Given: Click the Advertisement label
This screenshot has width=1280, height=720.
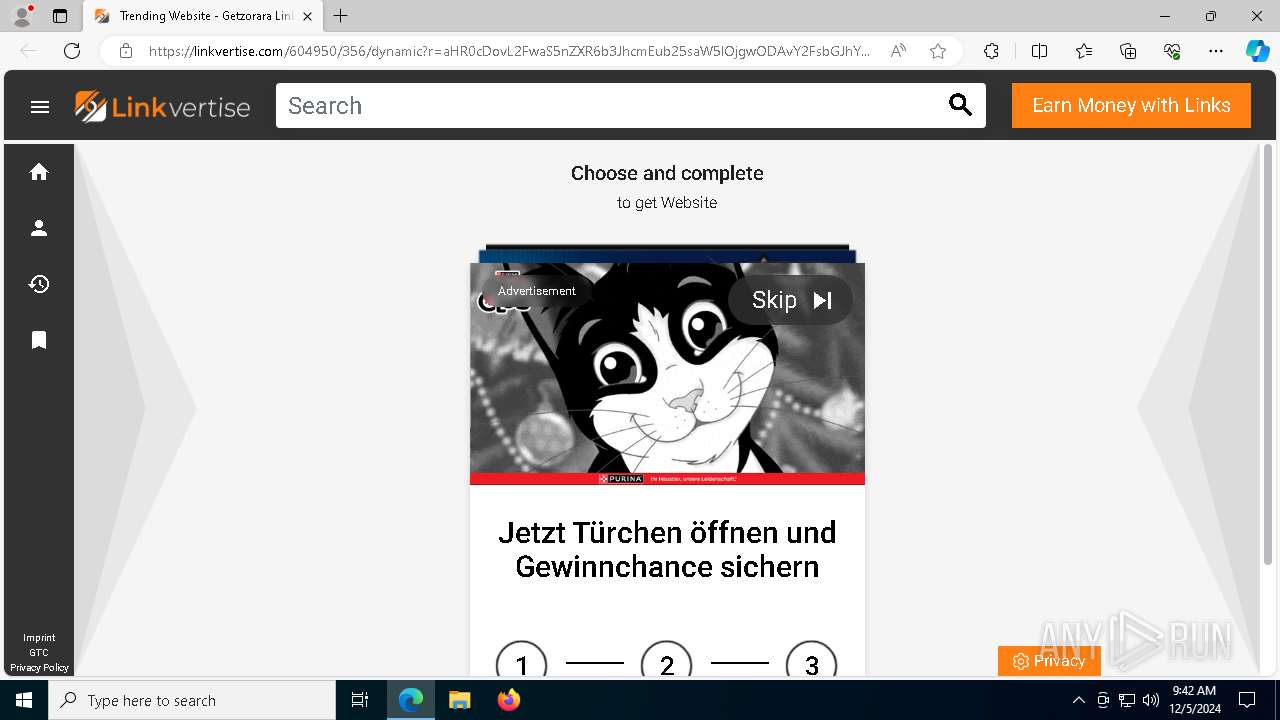Looking at the screenshot, I should point(537,291).
